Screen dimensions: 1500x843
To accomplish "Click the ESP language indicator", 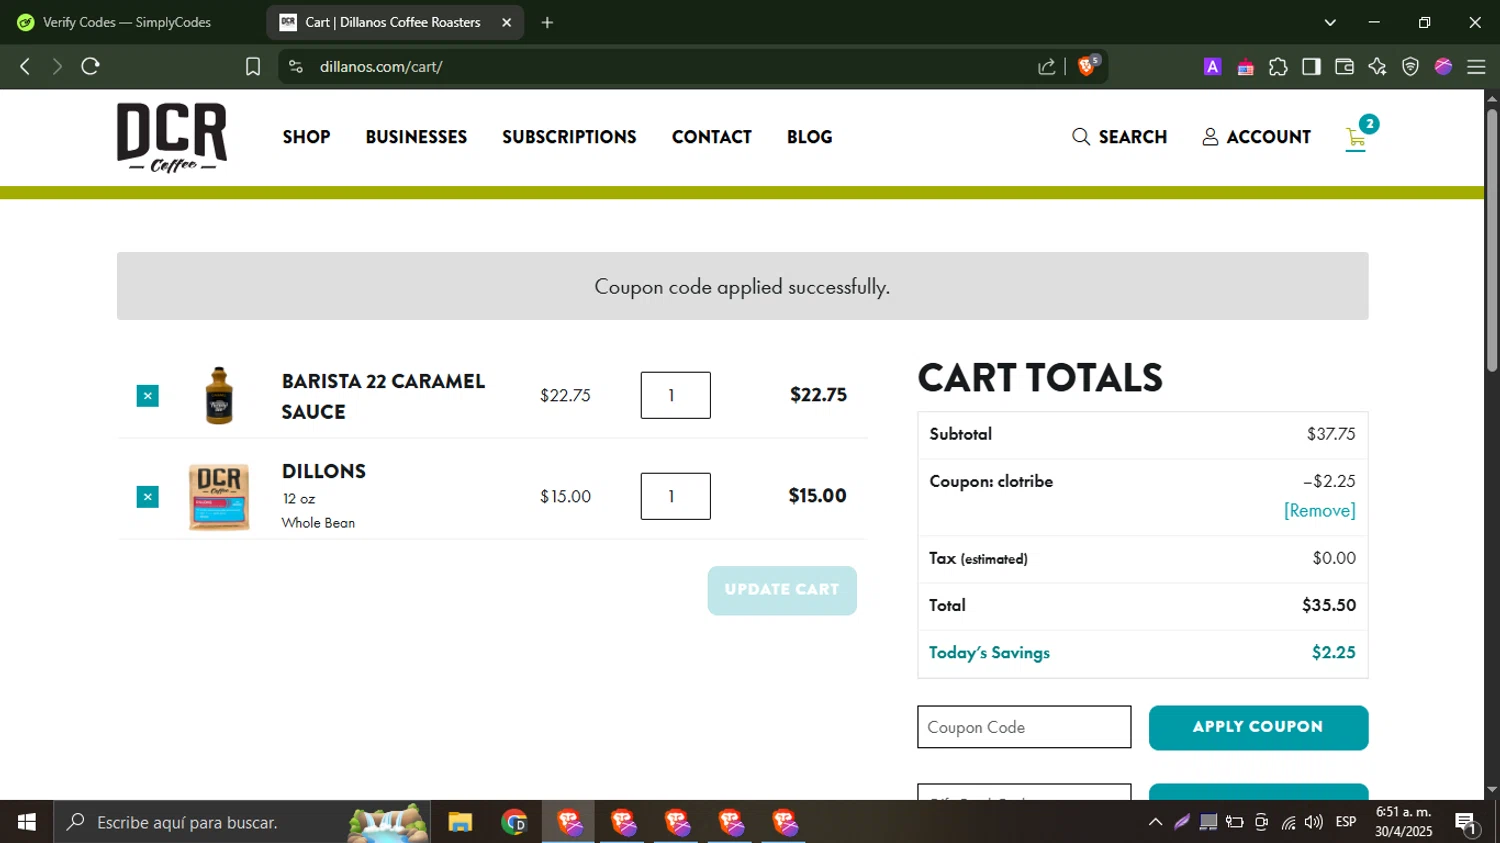I will click(x=1346, y=822).
